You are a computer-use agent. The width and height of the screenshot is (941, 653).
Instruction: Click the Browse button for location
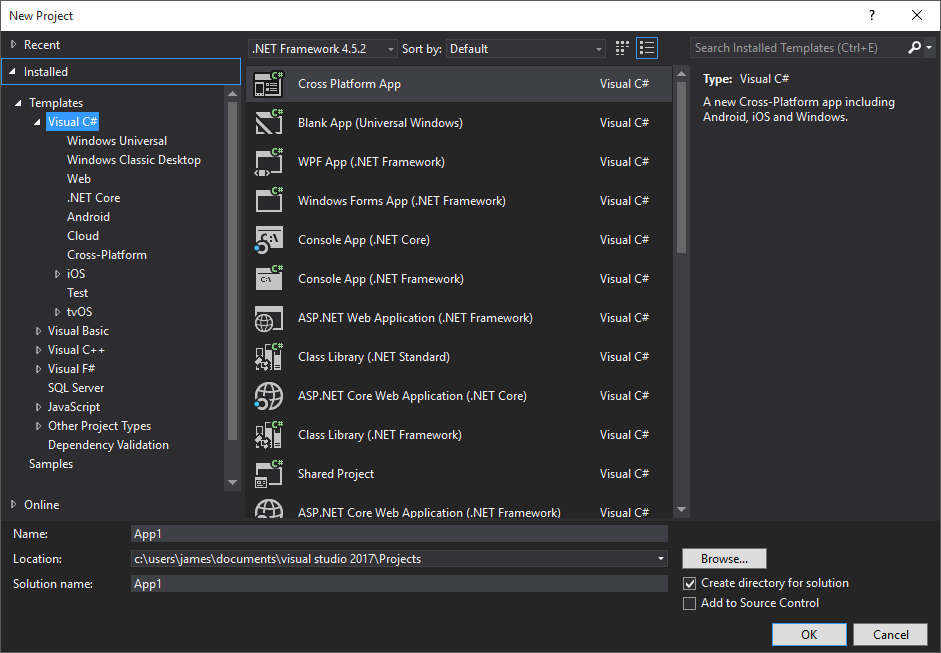[724, 558]
